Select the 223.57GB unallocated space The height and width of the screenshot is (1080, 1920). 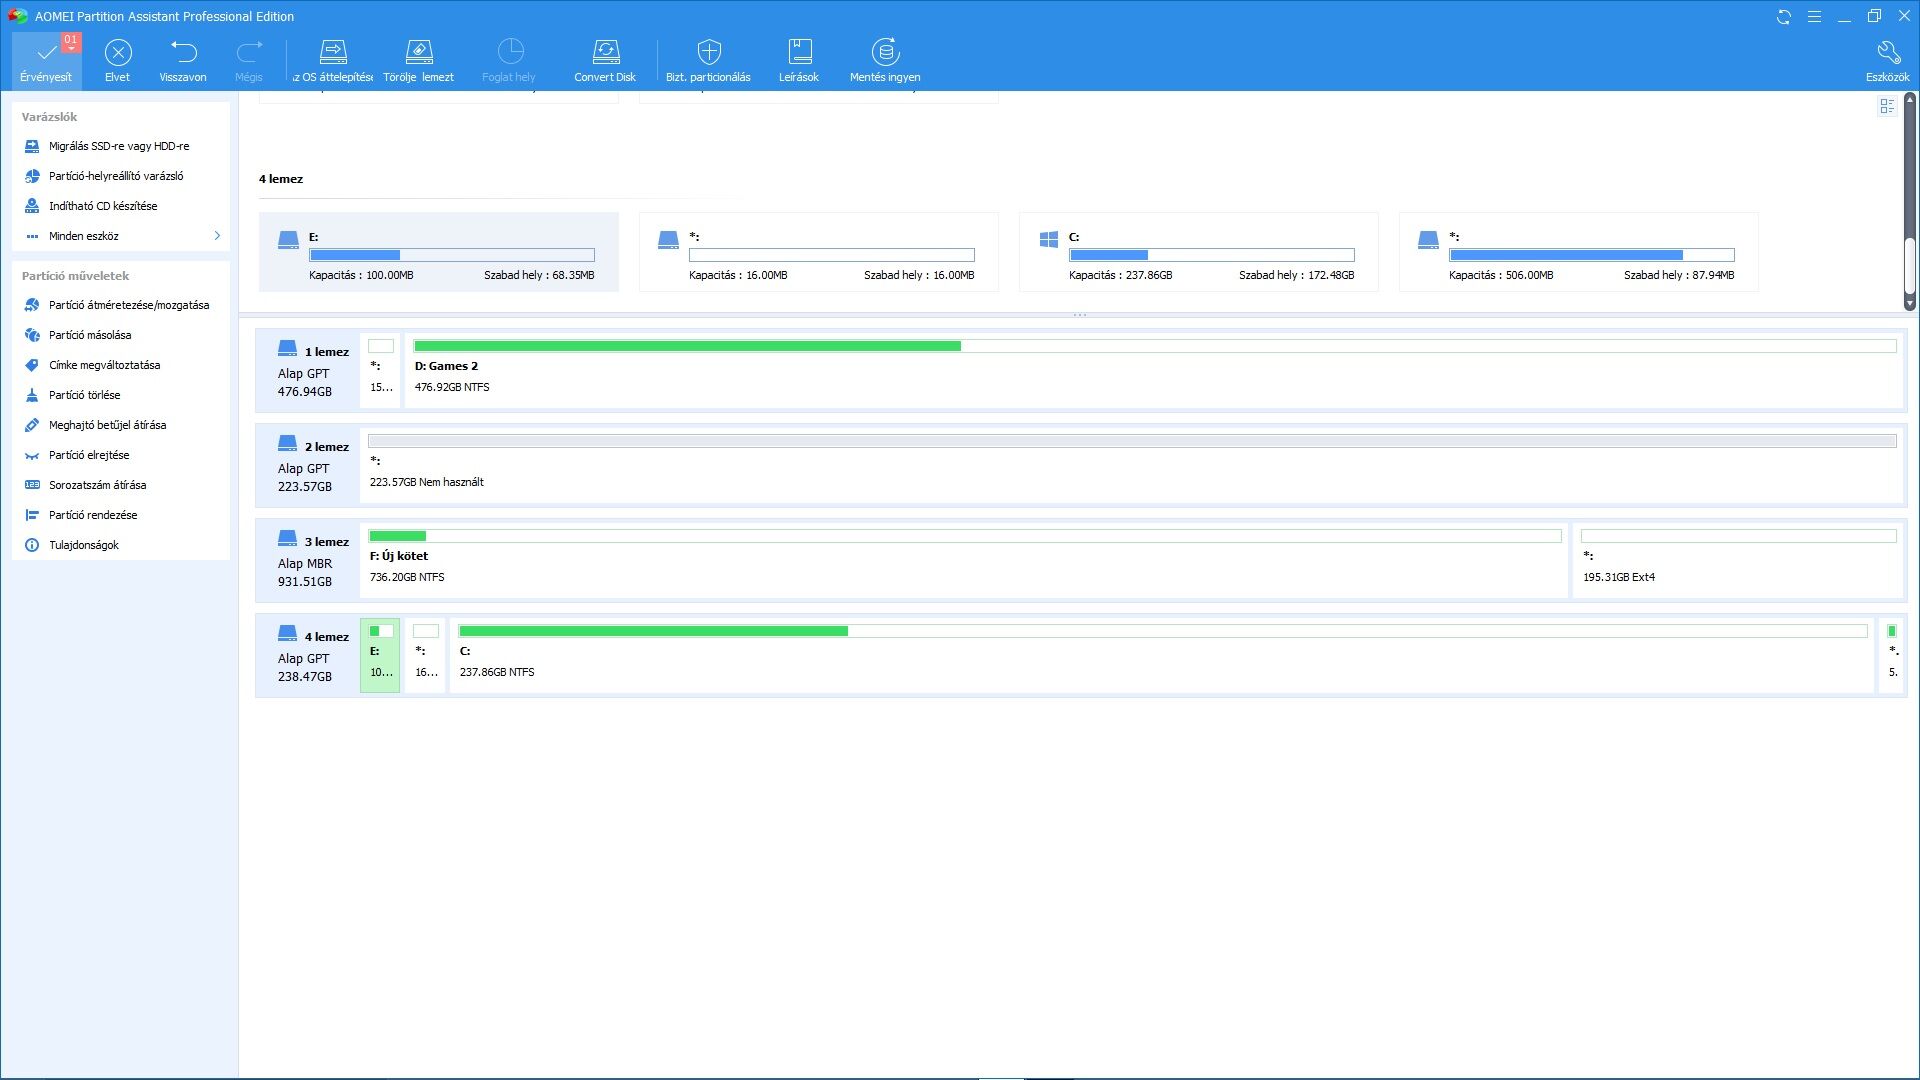(x=1132, y=465)
